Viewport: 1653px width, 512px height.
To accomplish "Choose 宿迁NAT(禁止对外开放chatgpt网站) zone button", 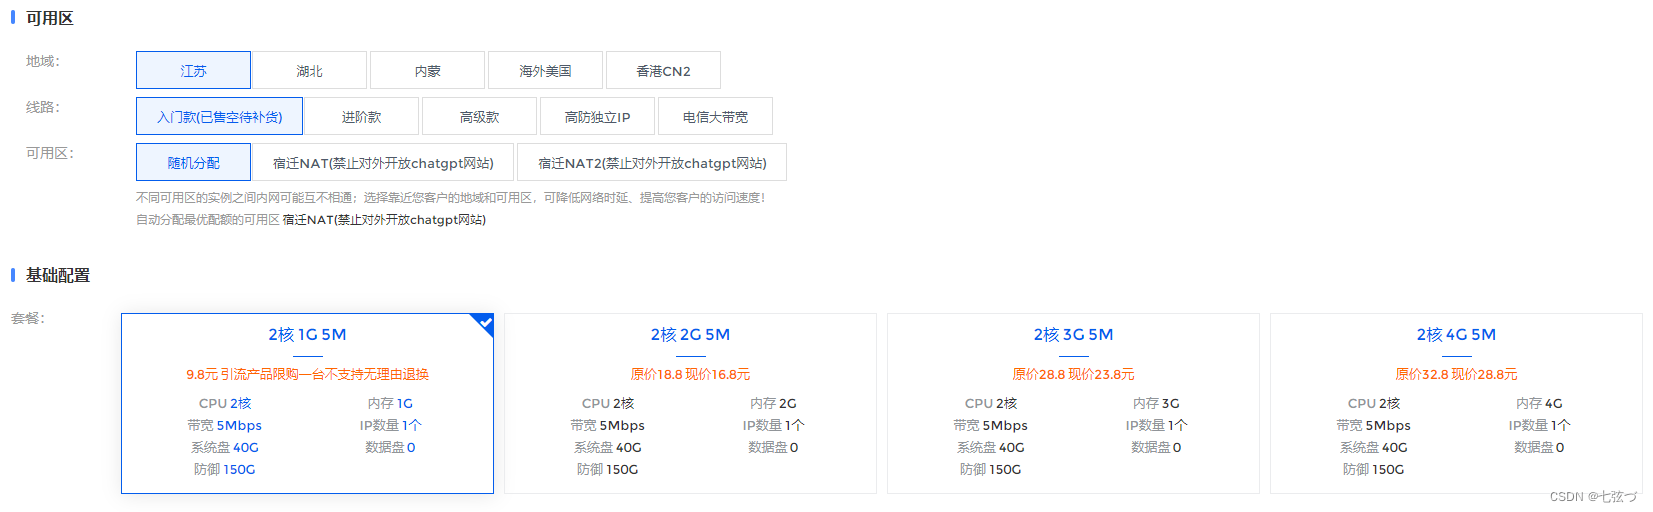I will (x=383, y=162).
